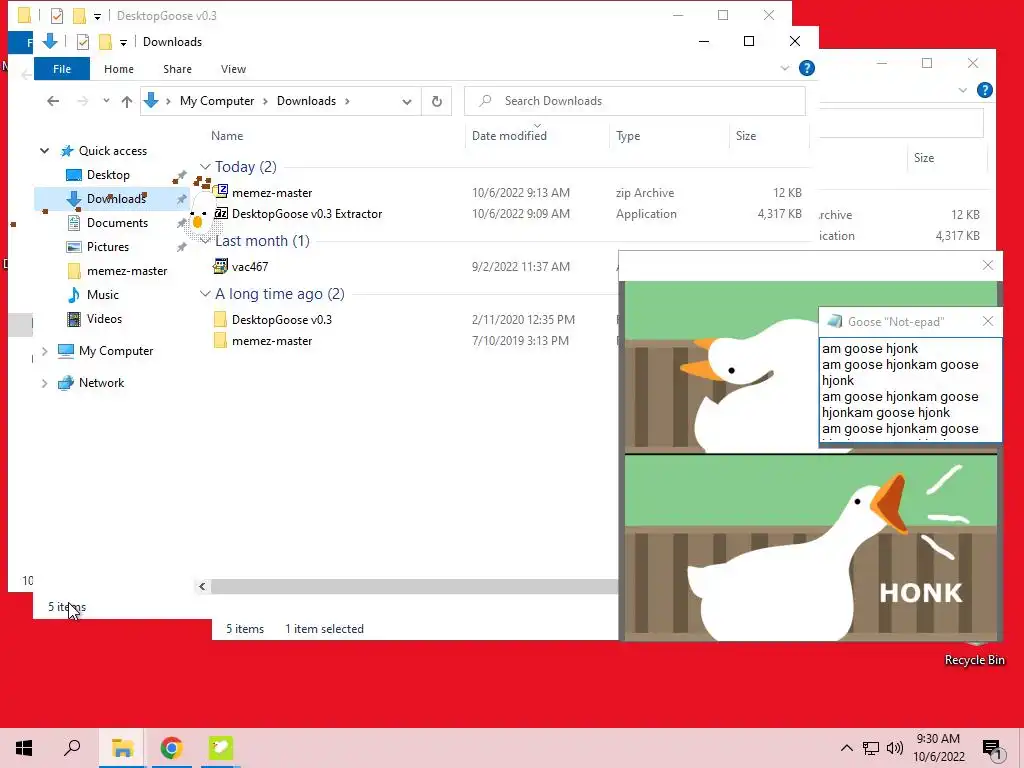Click inside the Goose Not-epad text area

(x=910, y=389)
